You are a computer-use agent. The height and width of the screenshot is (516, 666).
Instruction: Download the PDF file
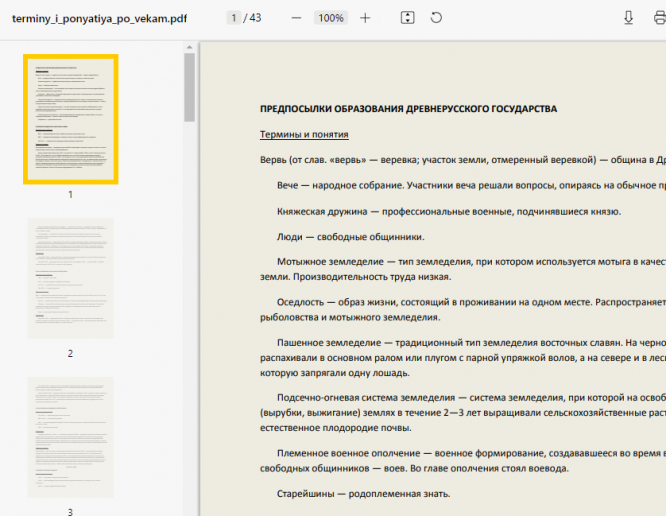[x=629, y=18]
